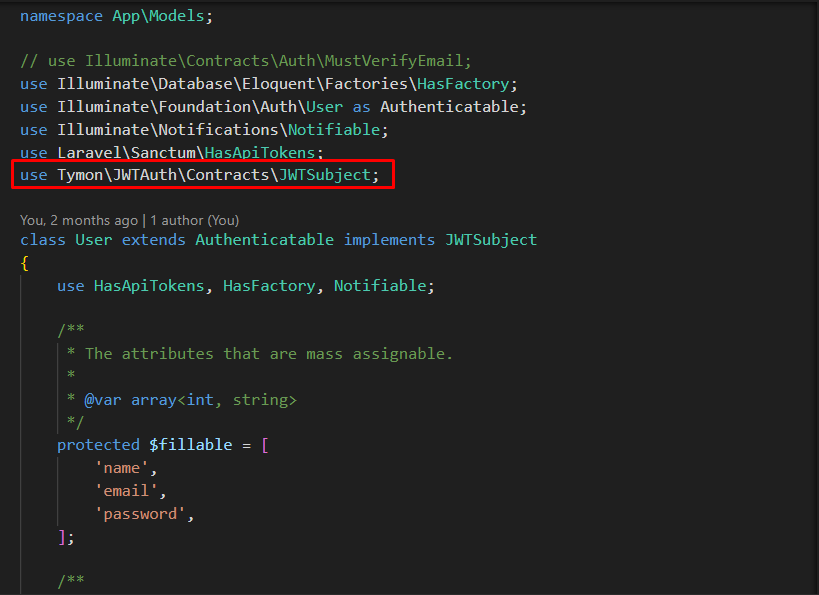Click 'Notifiable' in the Illuminate\Notifications import
819x595 pixels.
tap(334, 130)
